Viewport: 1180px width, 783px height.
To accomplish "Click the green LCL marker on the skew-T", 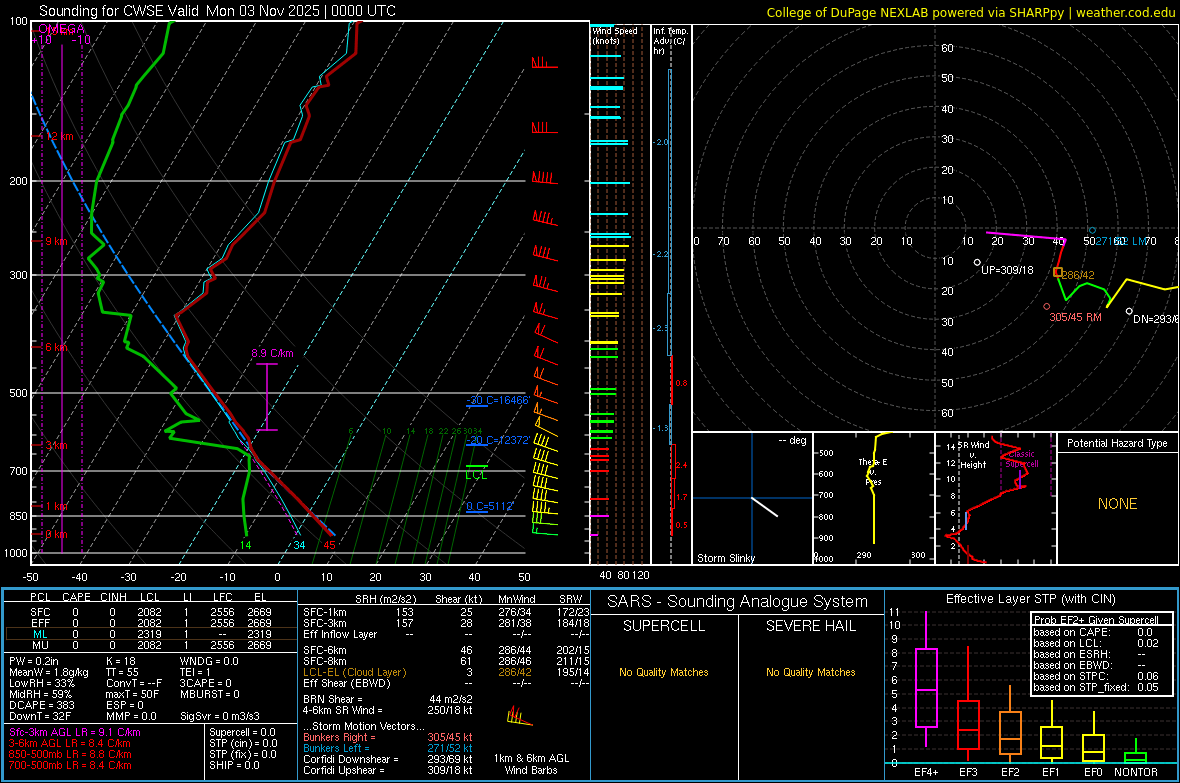I will click(x=476, y=472).
